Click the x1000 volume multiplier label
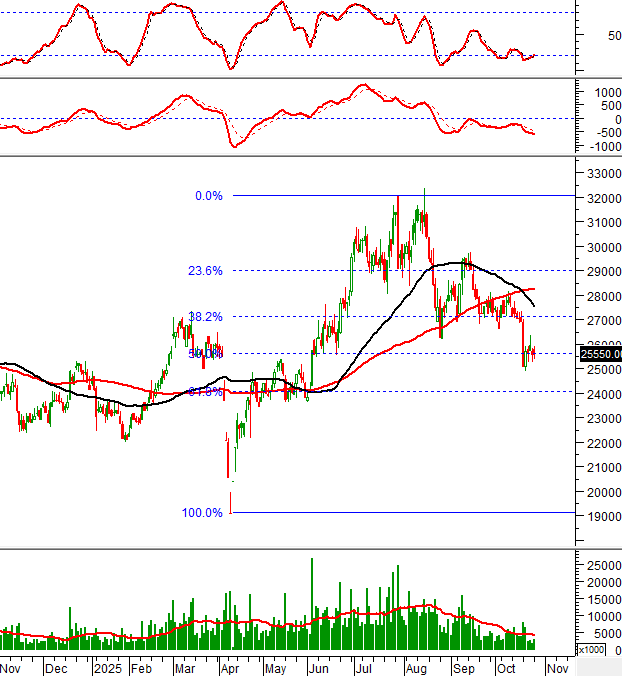Screen dimensions: 622x676 coord(592,650)
